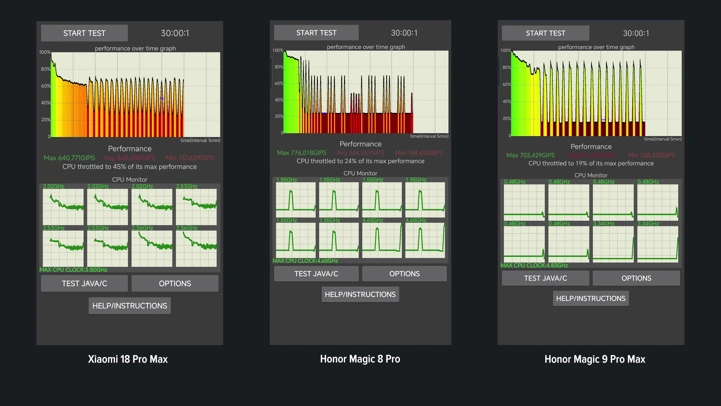Screen dimensions: 721x406
Task: Click the 'Xiaomi 18 Pro Max' caption
Action: click(128, 359)
